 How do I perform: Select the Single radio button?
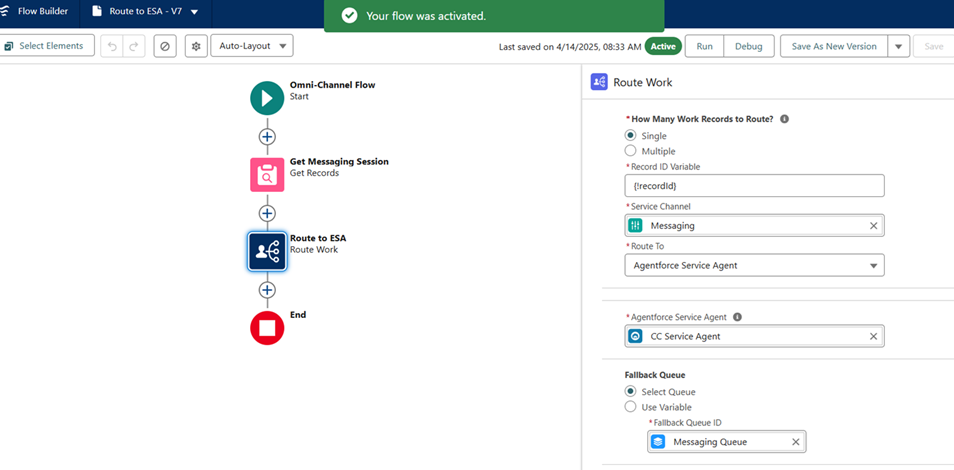(630, 136)
